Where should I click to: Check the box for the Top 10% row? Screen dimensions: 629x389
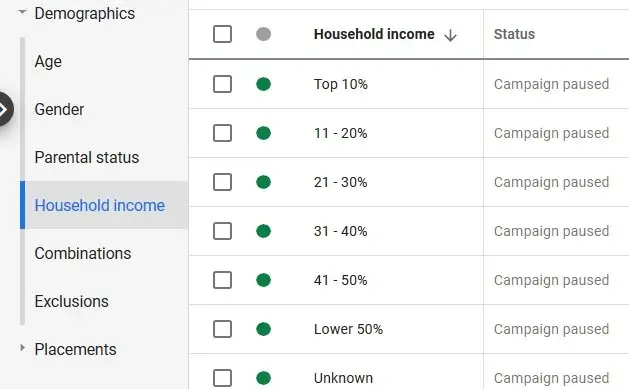222,84
